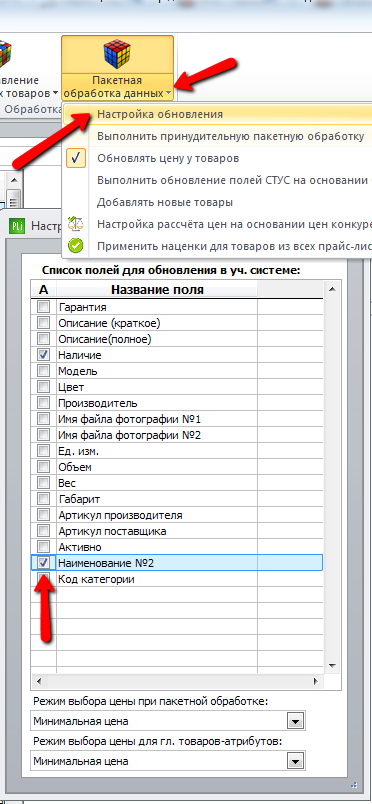Select the Артикул поставщика row text
This screenshot has height=804, width=372.
click(112, 531)
